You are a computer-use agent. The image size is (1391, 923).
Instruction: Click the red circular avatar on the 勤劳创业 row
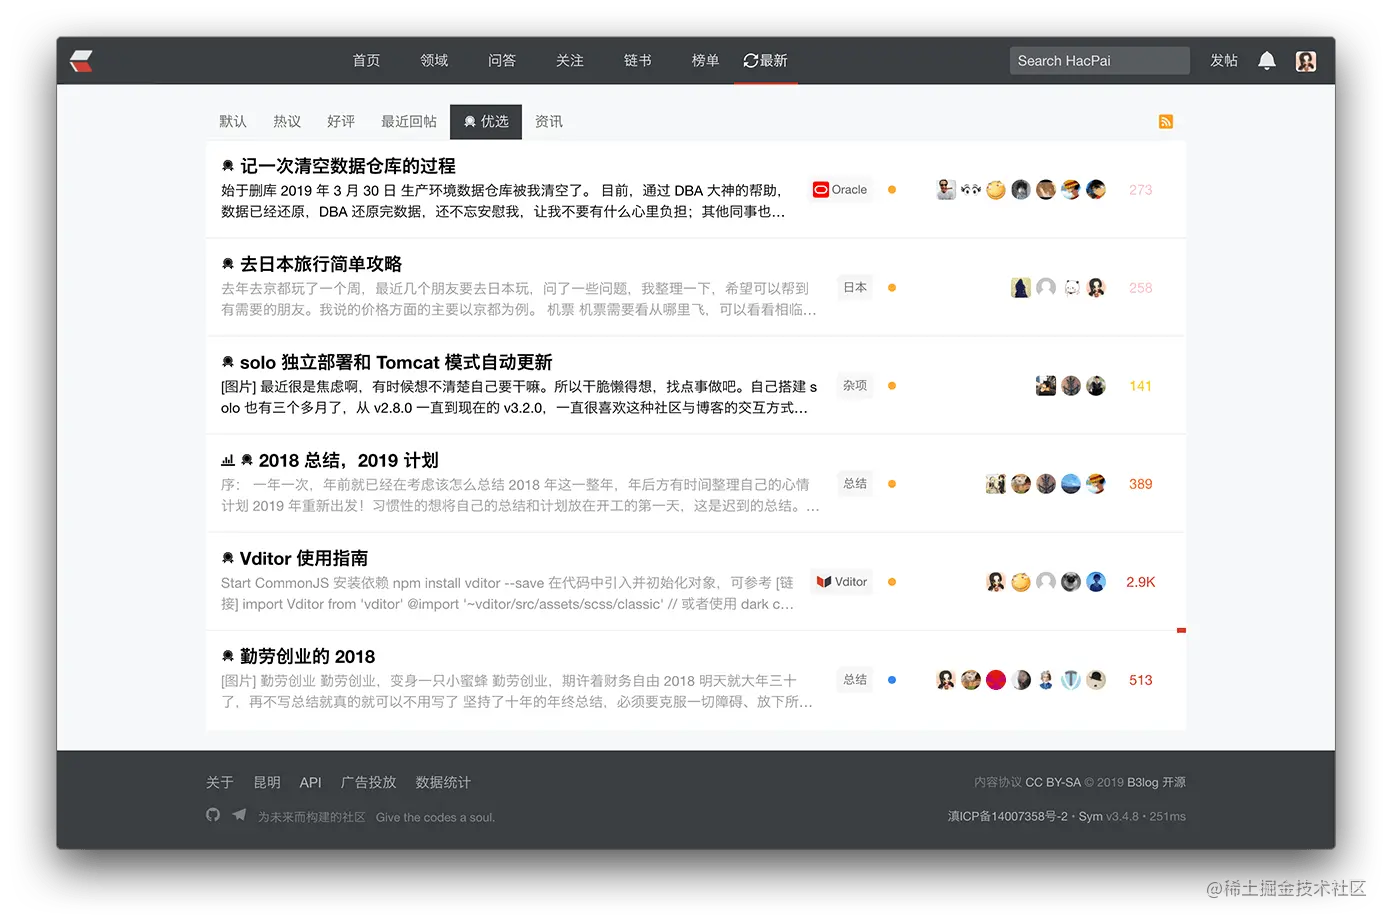point(996,680)
